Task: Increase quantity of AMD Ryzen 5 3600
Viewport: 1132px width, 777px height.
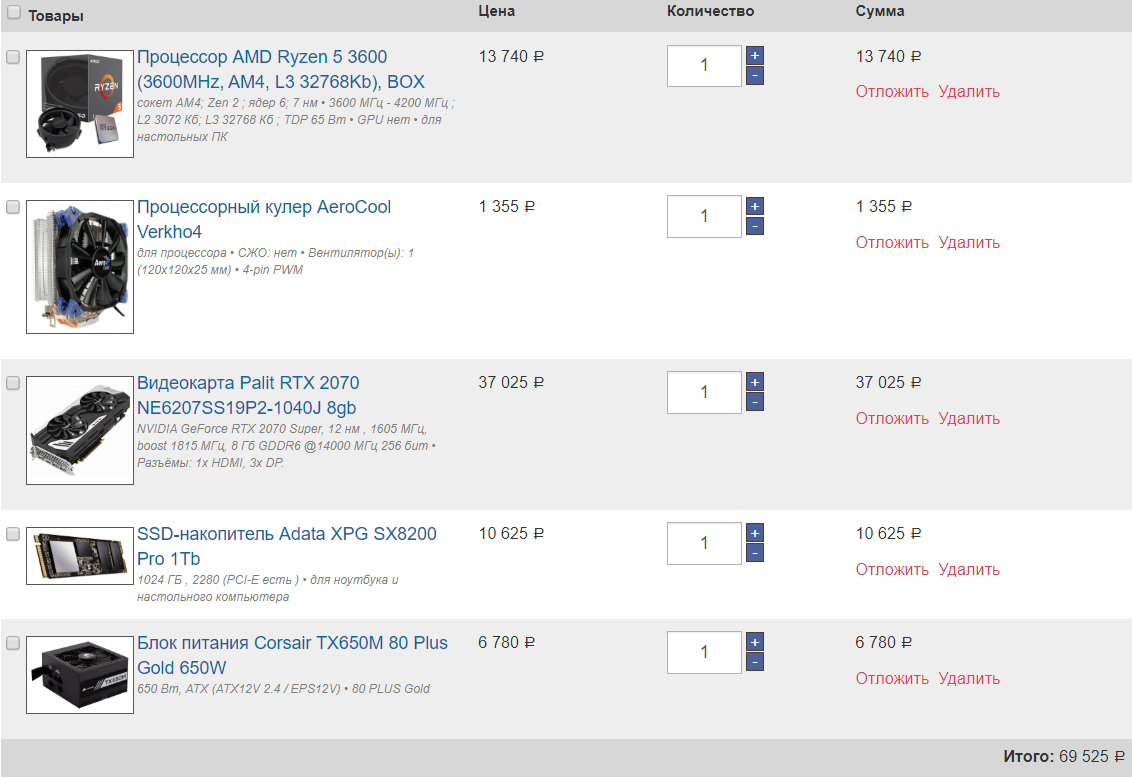Action: pos(754,56)
